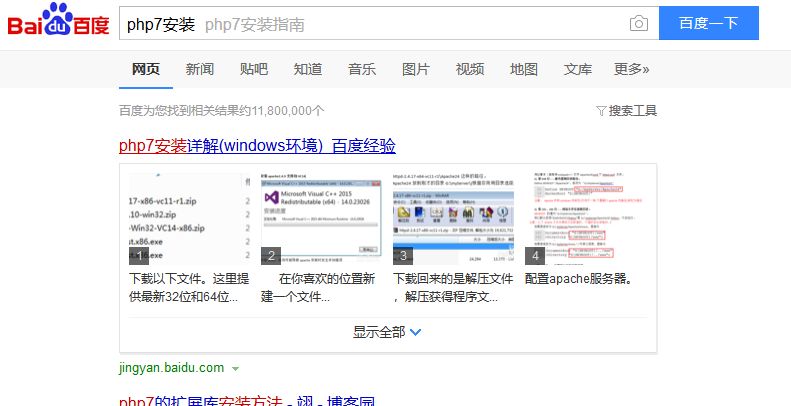Open step 2 Visual C++ 2015 thumbnail

point(321,218)
